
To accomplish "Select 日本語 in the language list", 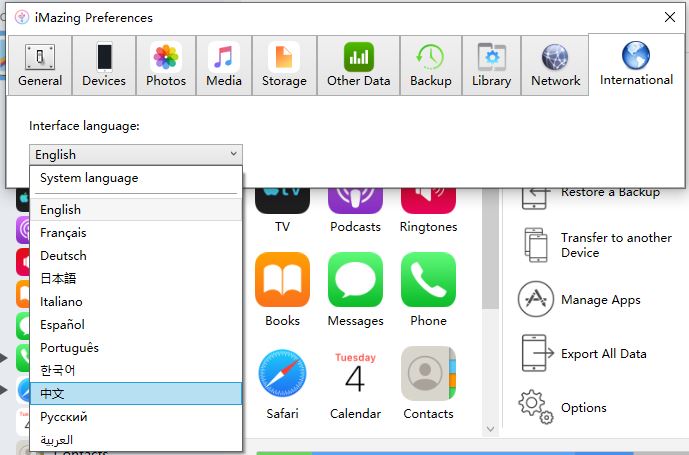I will [136, 278].
